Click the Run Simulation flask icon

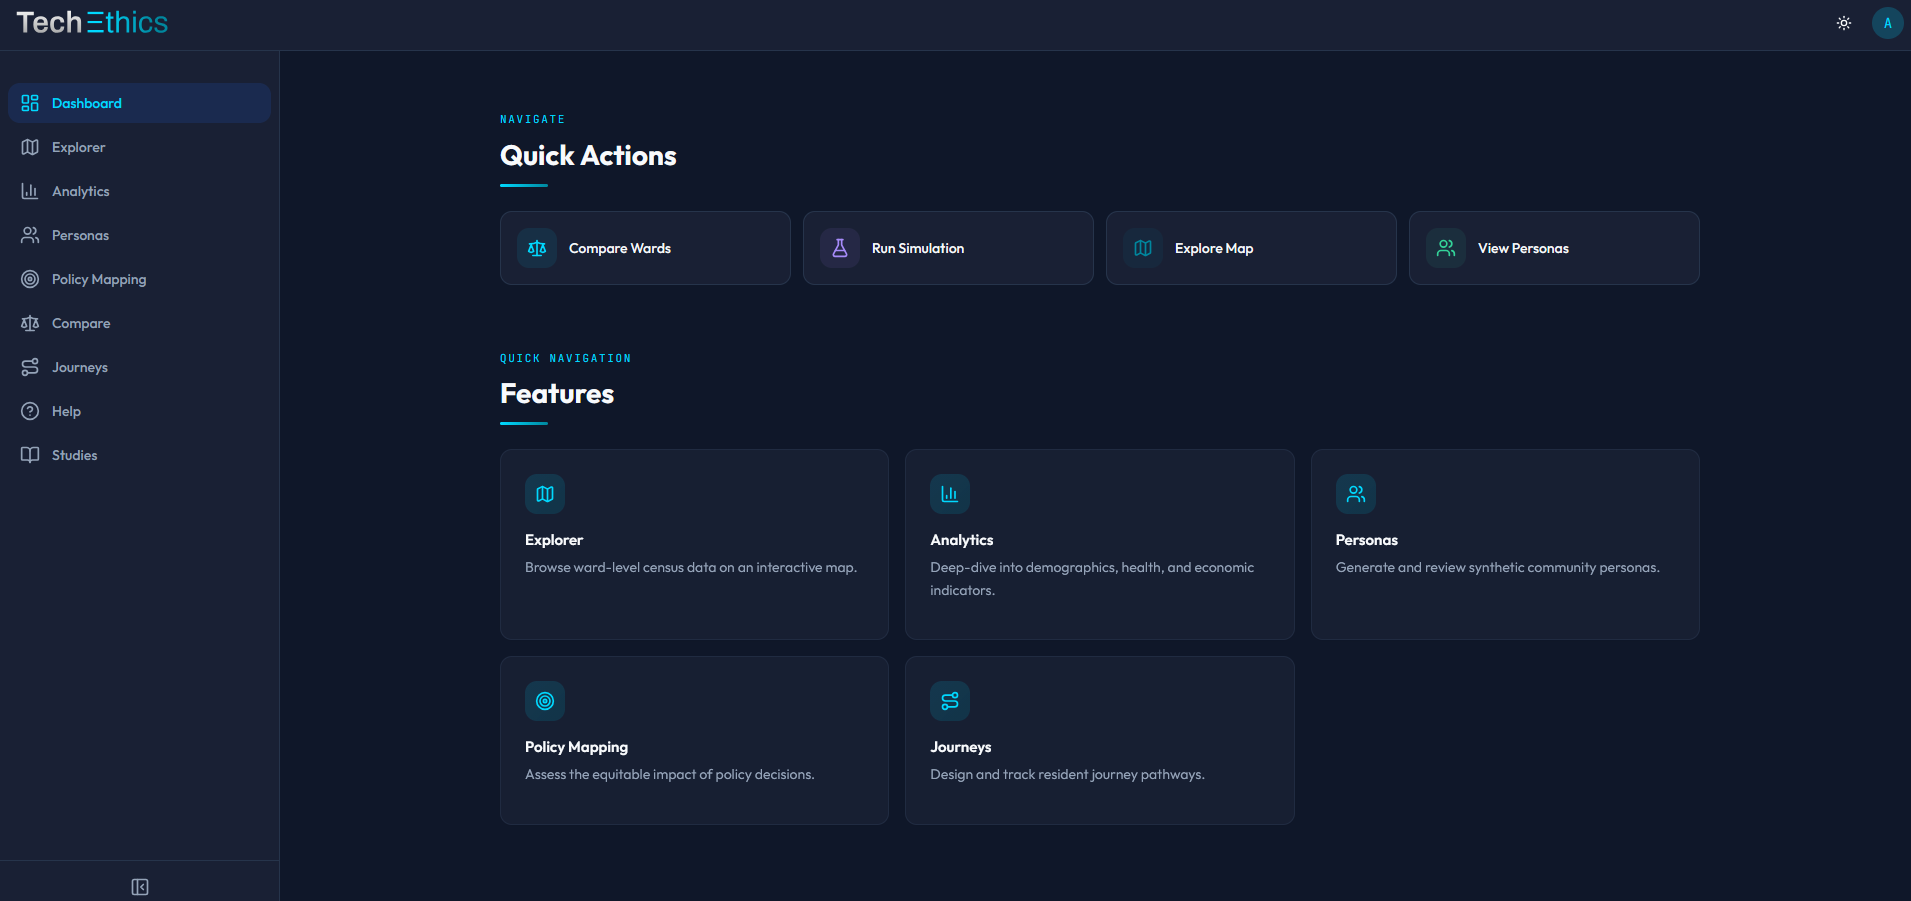tap(839, 247)
